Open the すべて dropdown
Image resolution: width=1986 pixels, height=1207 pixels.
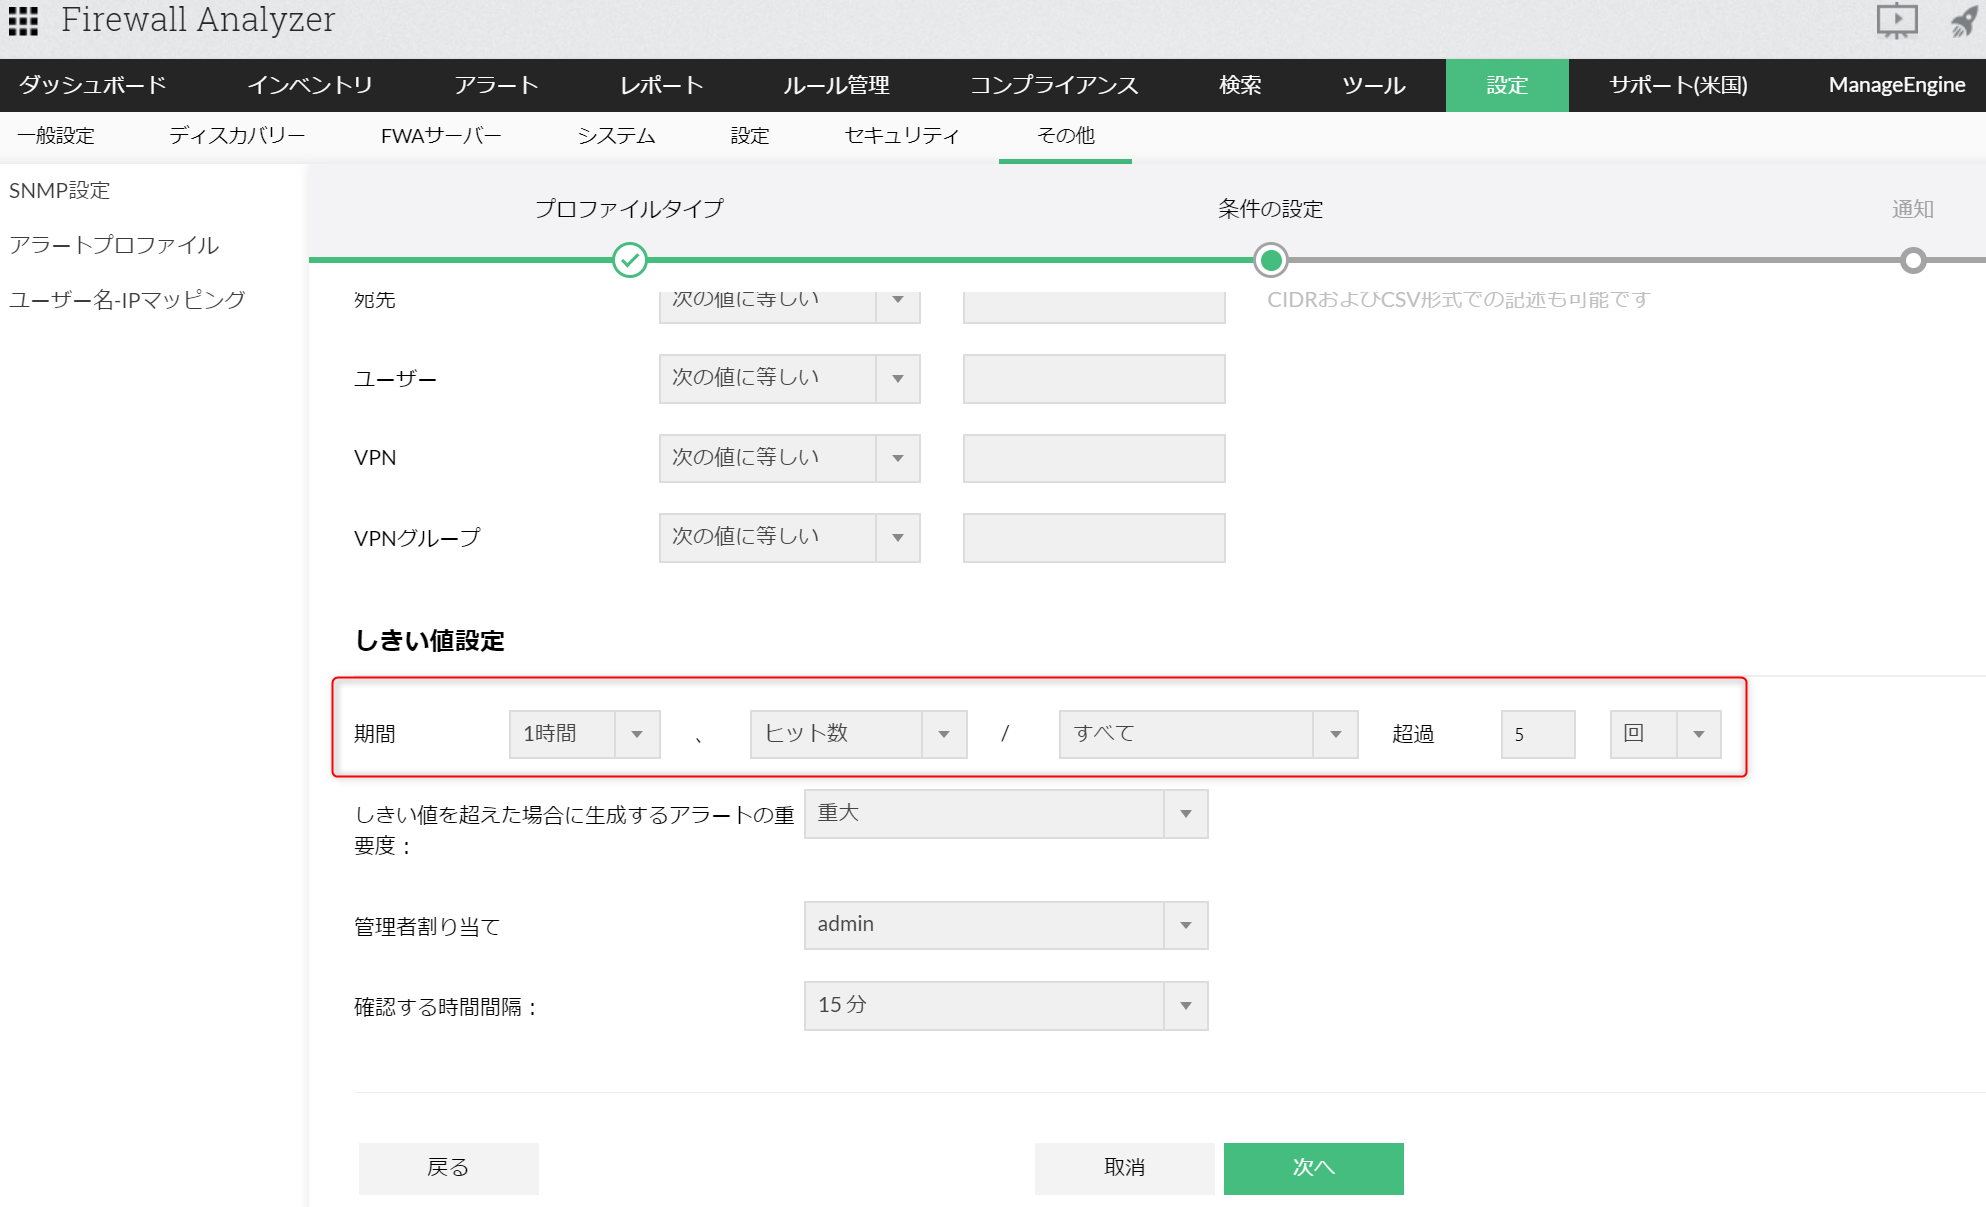pyautogui.click(x=1207, y=734)
